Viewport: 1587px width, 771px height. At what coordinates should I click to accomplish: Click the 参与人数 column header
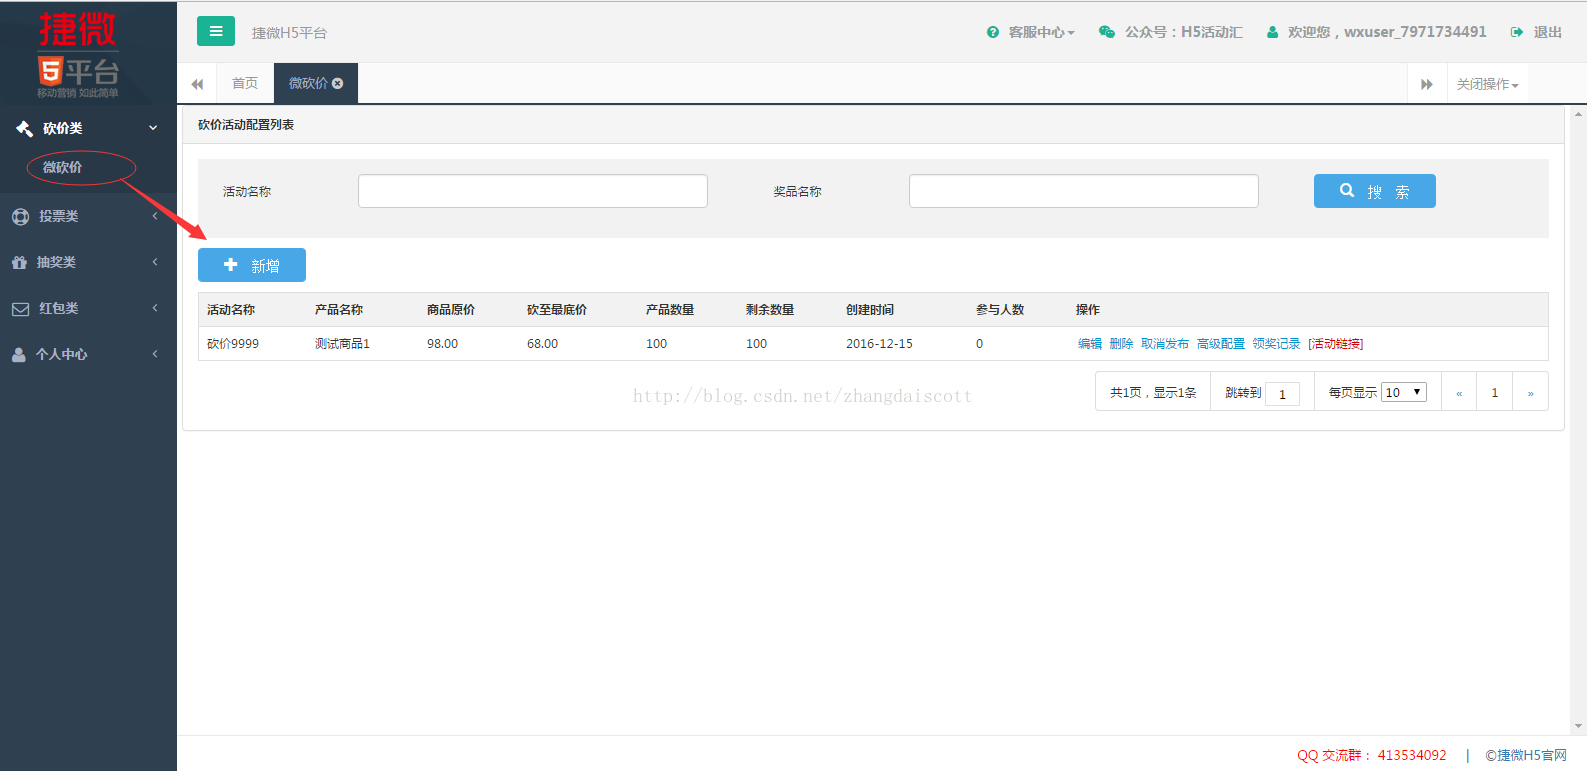coord(1000,310)
